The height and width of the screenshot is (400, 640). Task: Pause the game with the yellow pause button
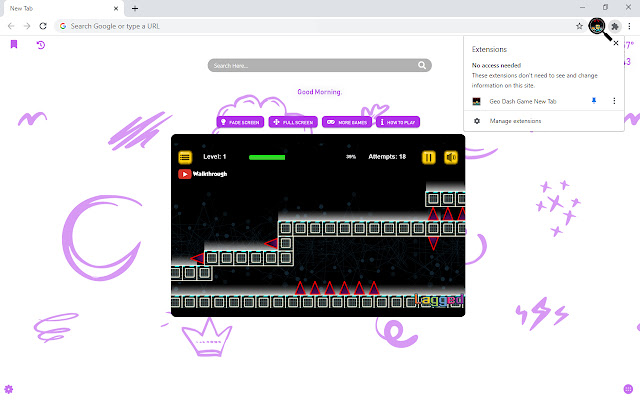coord(429,158)
